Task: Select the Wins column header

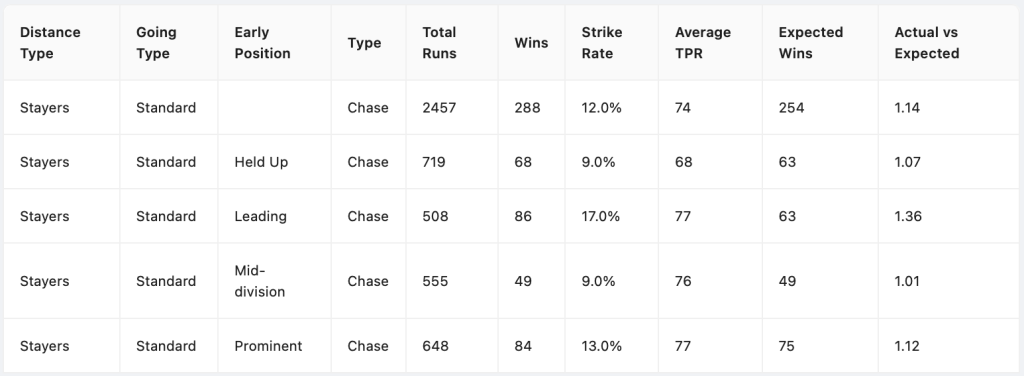Action: point(531,43)
